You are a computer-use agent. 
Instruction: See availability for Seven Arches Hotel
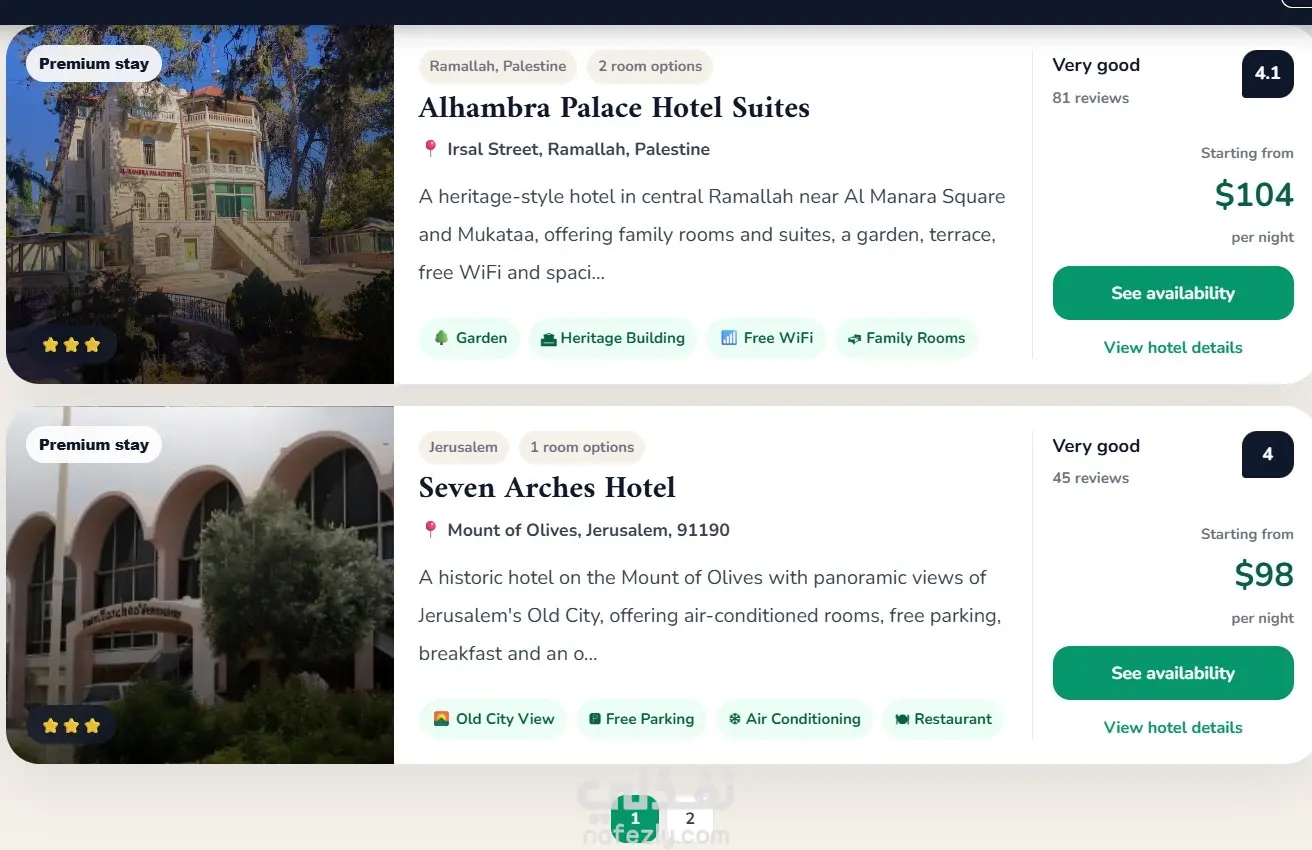(x=1173, y=673)
